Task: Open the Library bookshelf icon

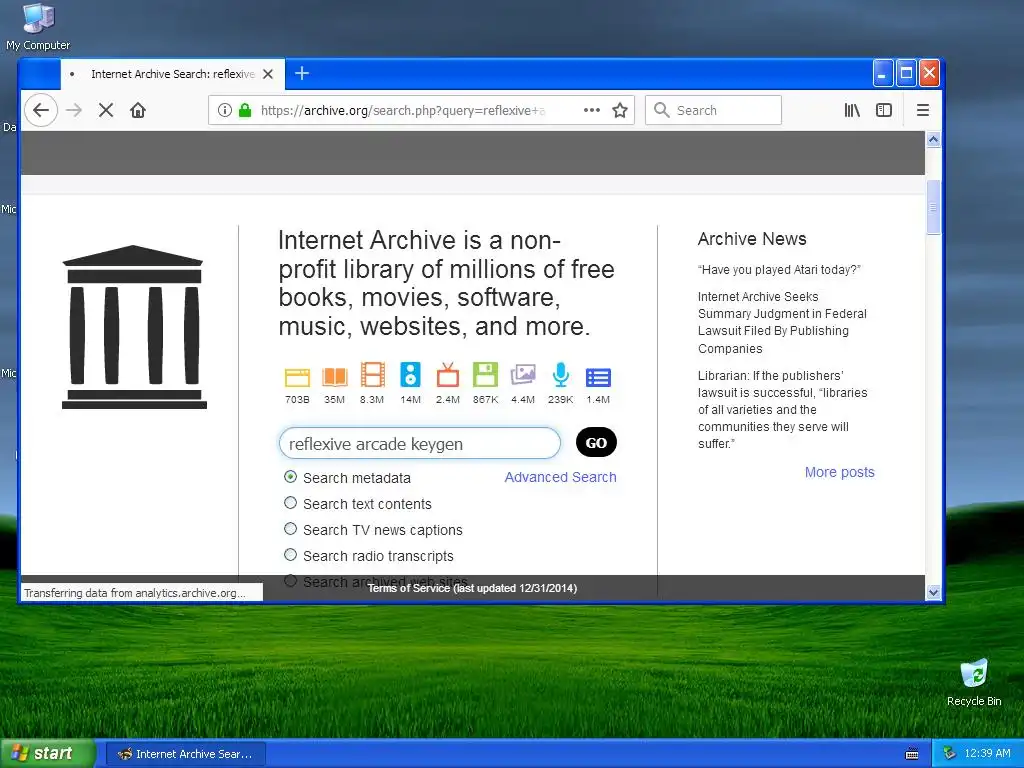Action: [x=852, y=110]
